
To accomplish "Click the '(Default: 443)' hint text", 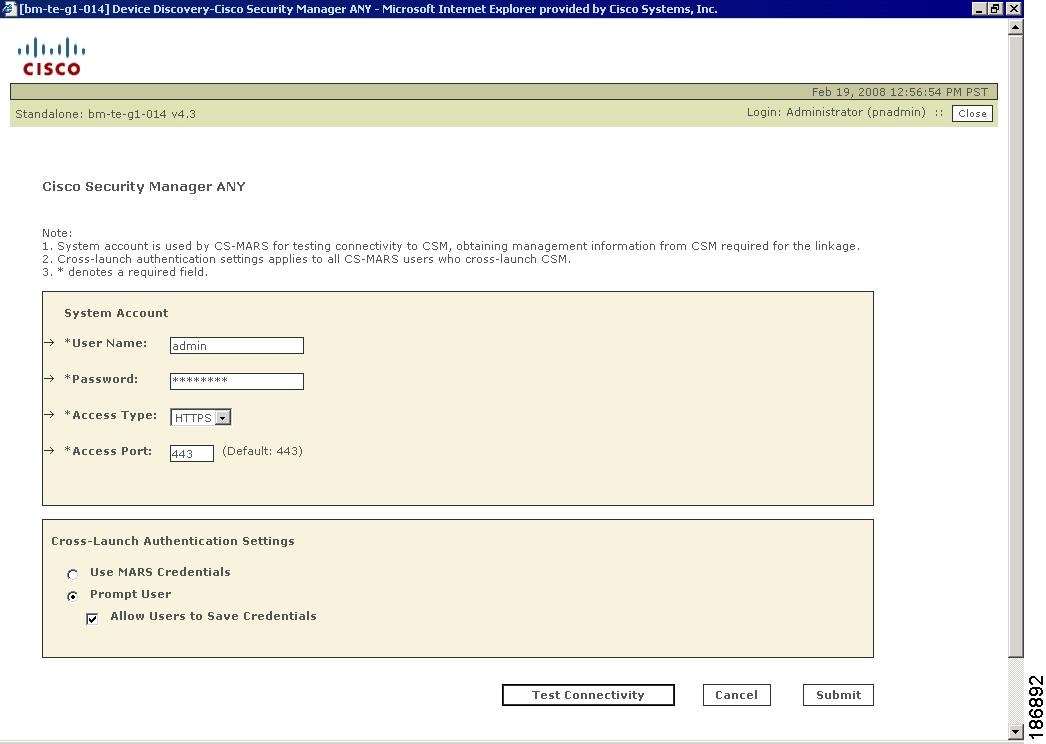I will click(x=262, y=451).
